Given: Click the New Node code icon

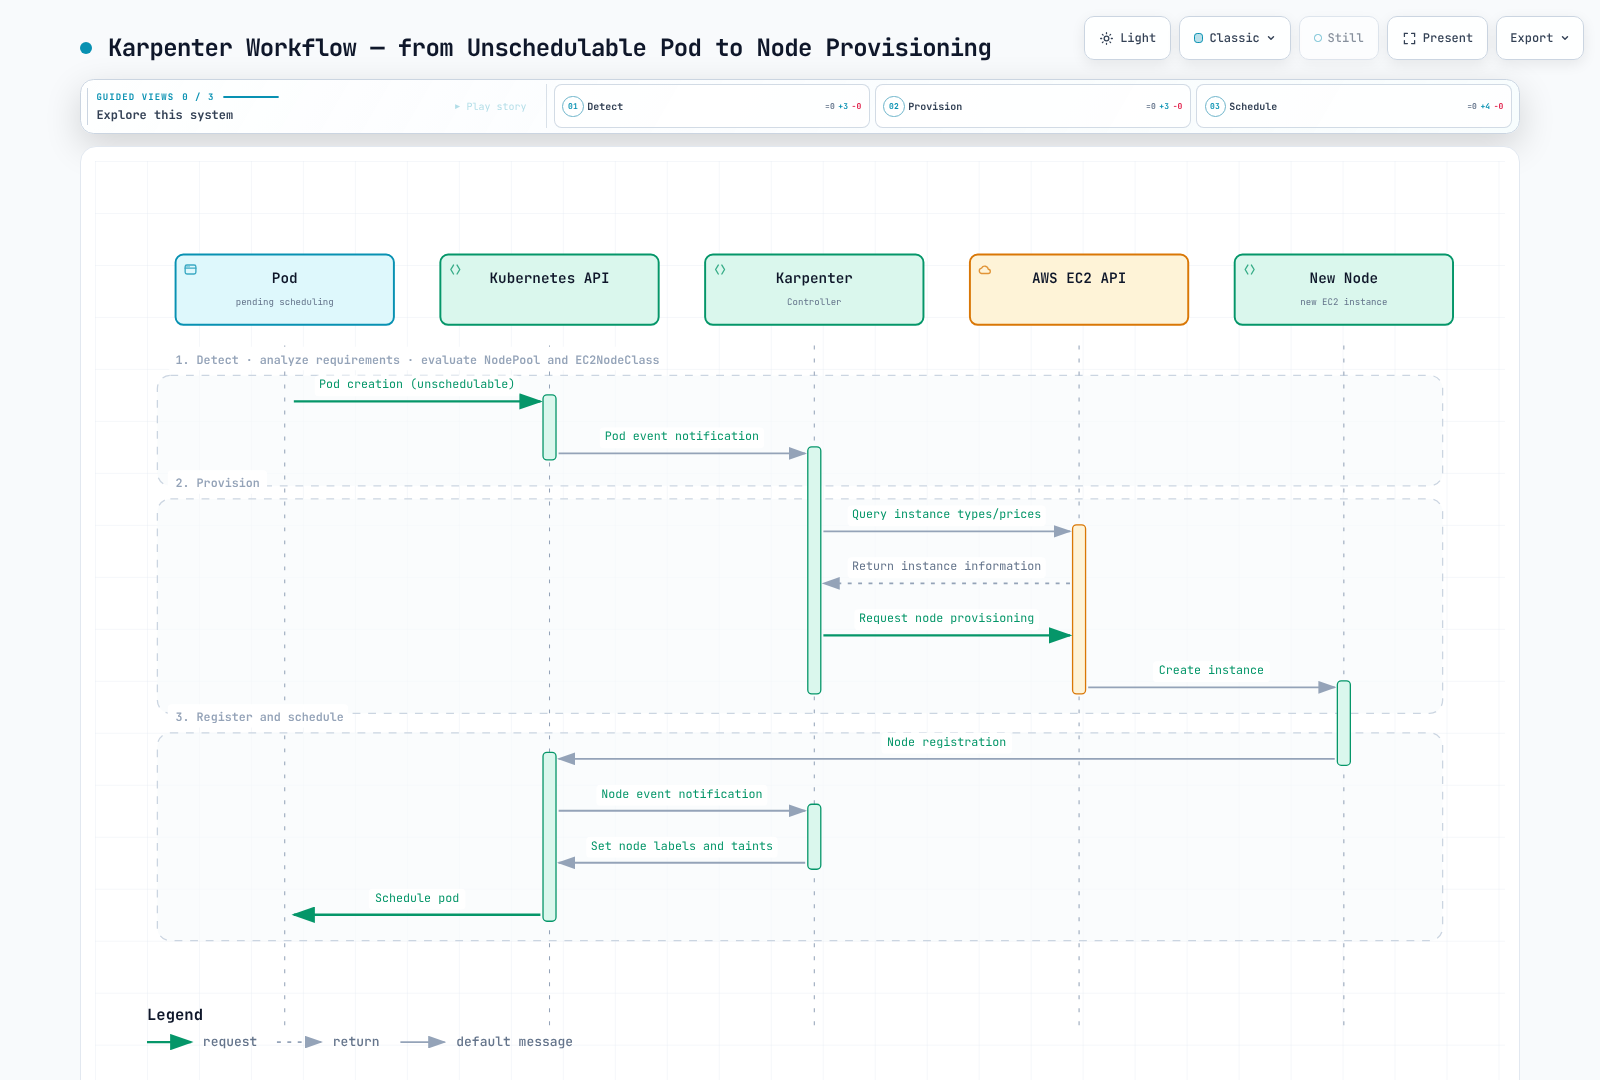Looking at the screenshot, I should (x=1250, y=270).
